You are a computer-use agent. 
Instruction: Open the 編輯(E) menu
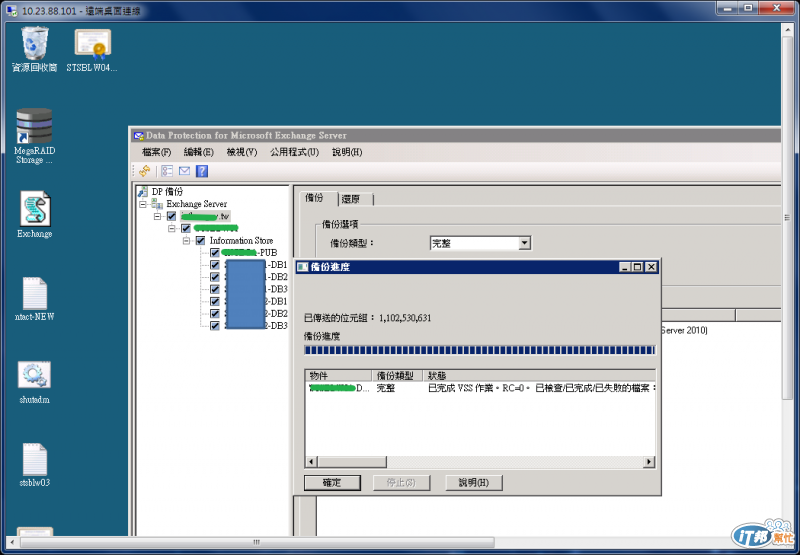198,152
